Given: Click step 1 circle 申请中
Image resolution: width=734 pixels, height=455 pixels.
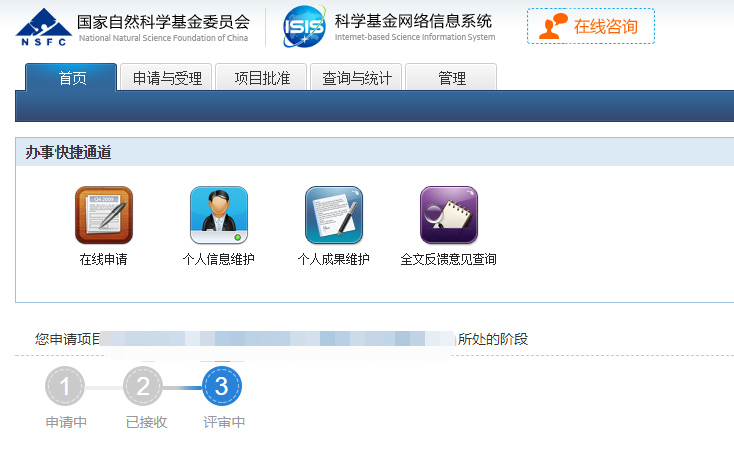Looking at the screenshot, I should 65,386.
